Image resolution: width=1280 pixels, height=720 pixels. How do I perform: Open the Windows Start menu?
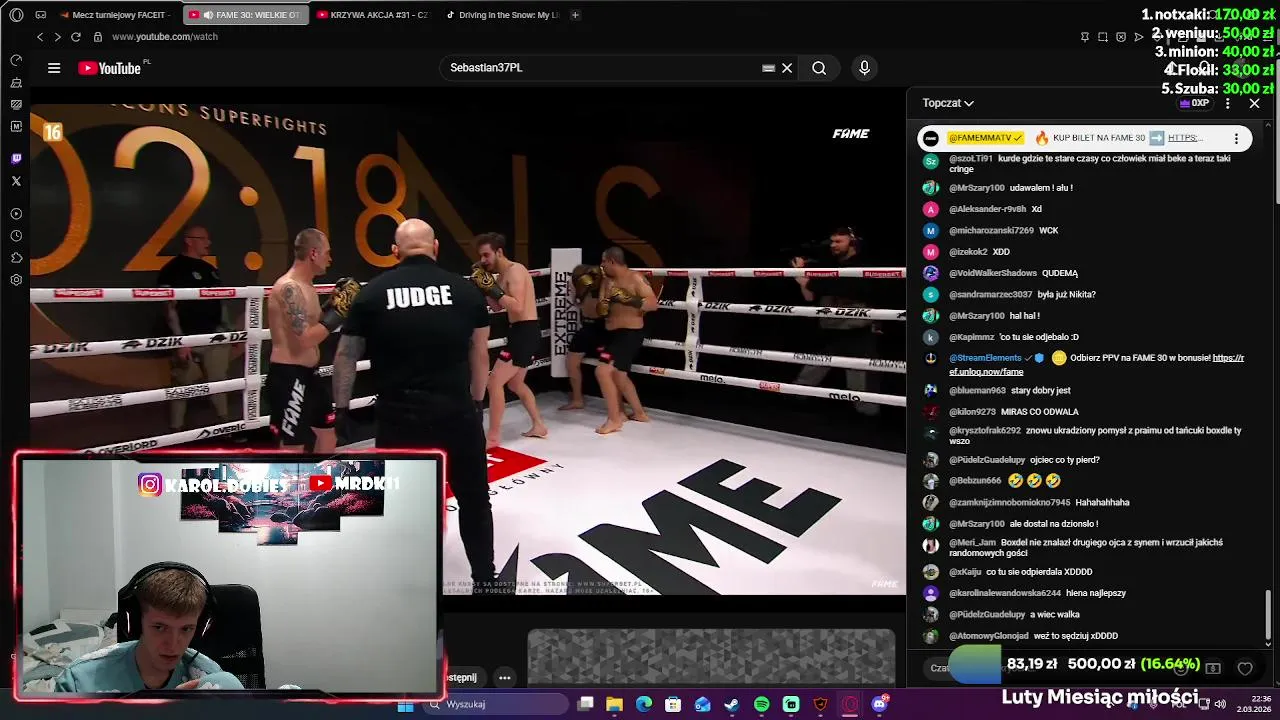click(x=405, y=705)
